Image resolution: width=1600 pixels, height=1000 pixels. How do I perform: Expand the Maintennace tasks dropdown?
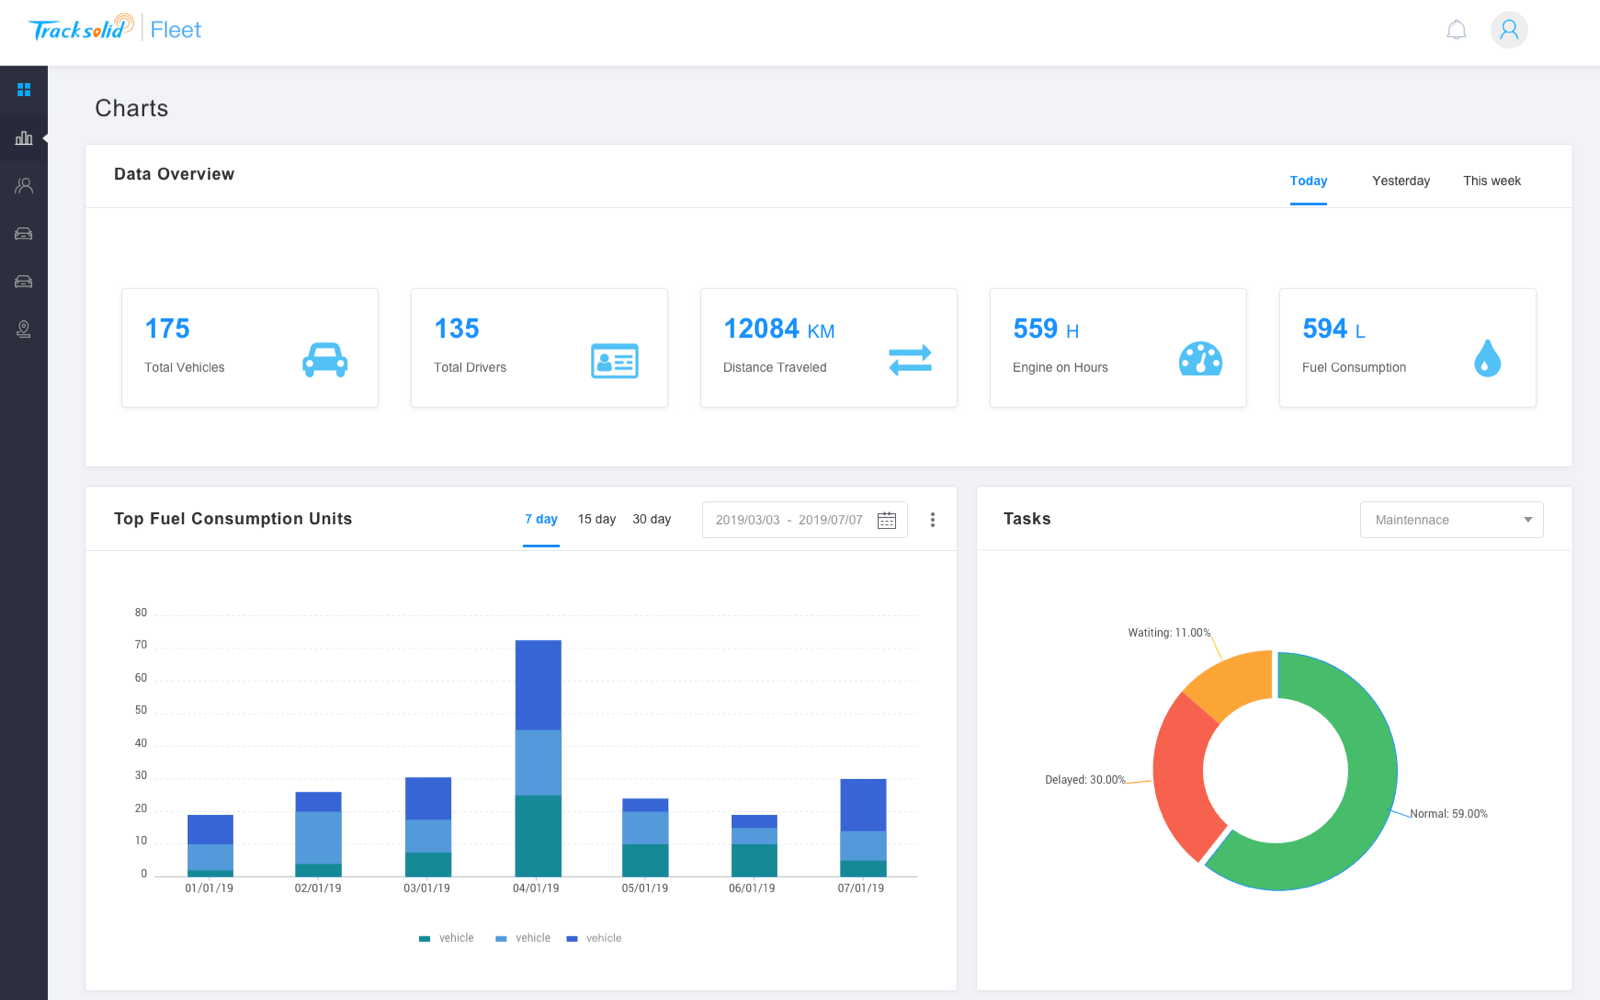[x=1451, y=520]
